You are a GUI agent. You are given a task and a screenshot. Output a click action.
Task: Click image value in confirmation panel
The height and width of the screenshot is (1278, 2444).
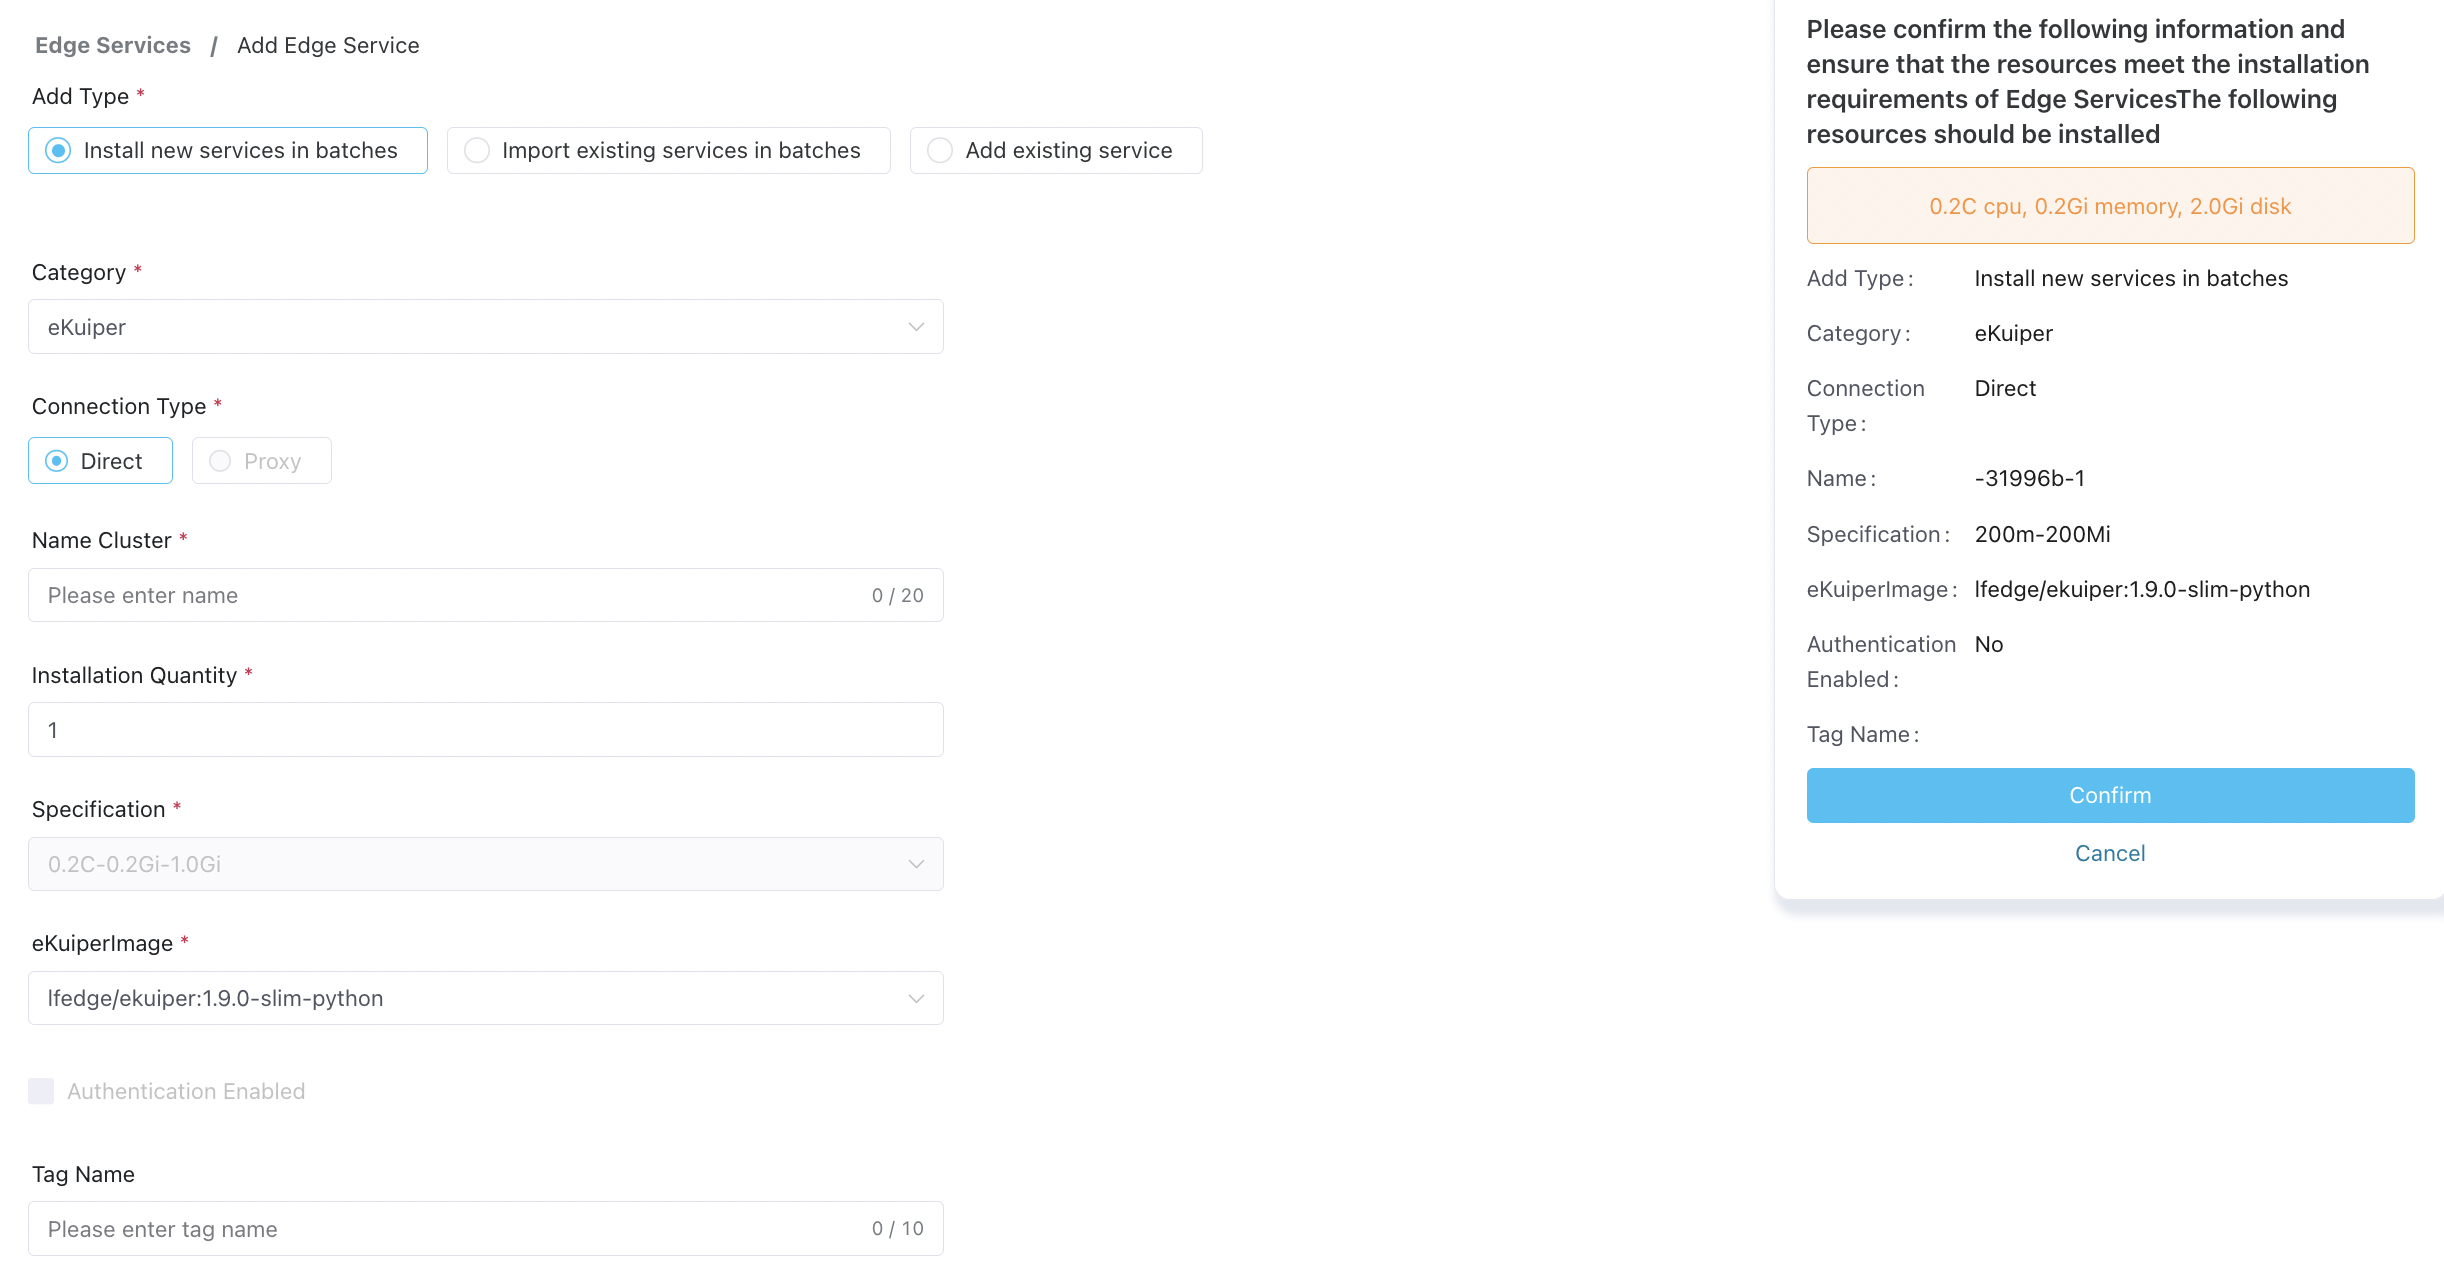pos(2142,589)
